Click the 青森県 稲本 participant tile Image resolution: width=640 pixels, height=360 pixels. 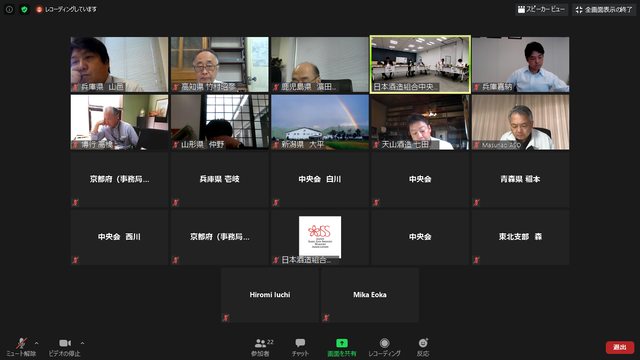[x=520, y=180]
